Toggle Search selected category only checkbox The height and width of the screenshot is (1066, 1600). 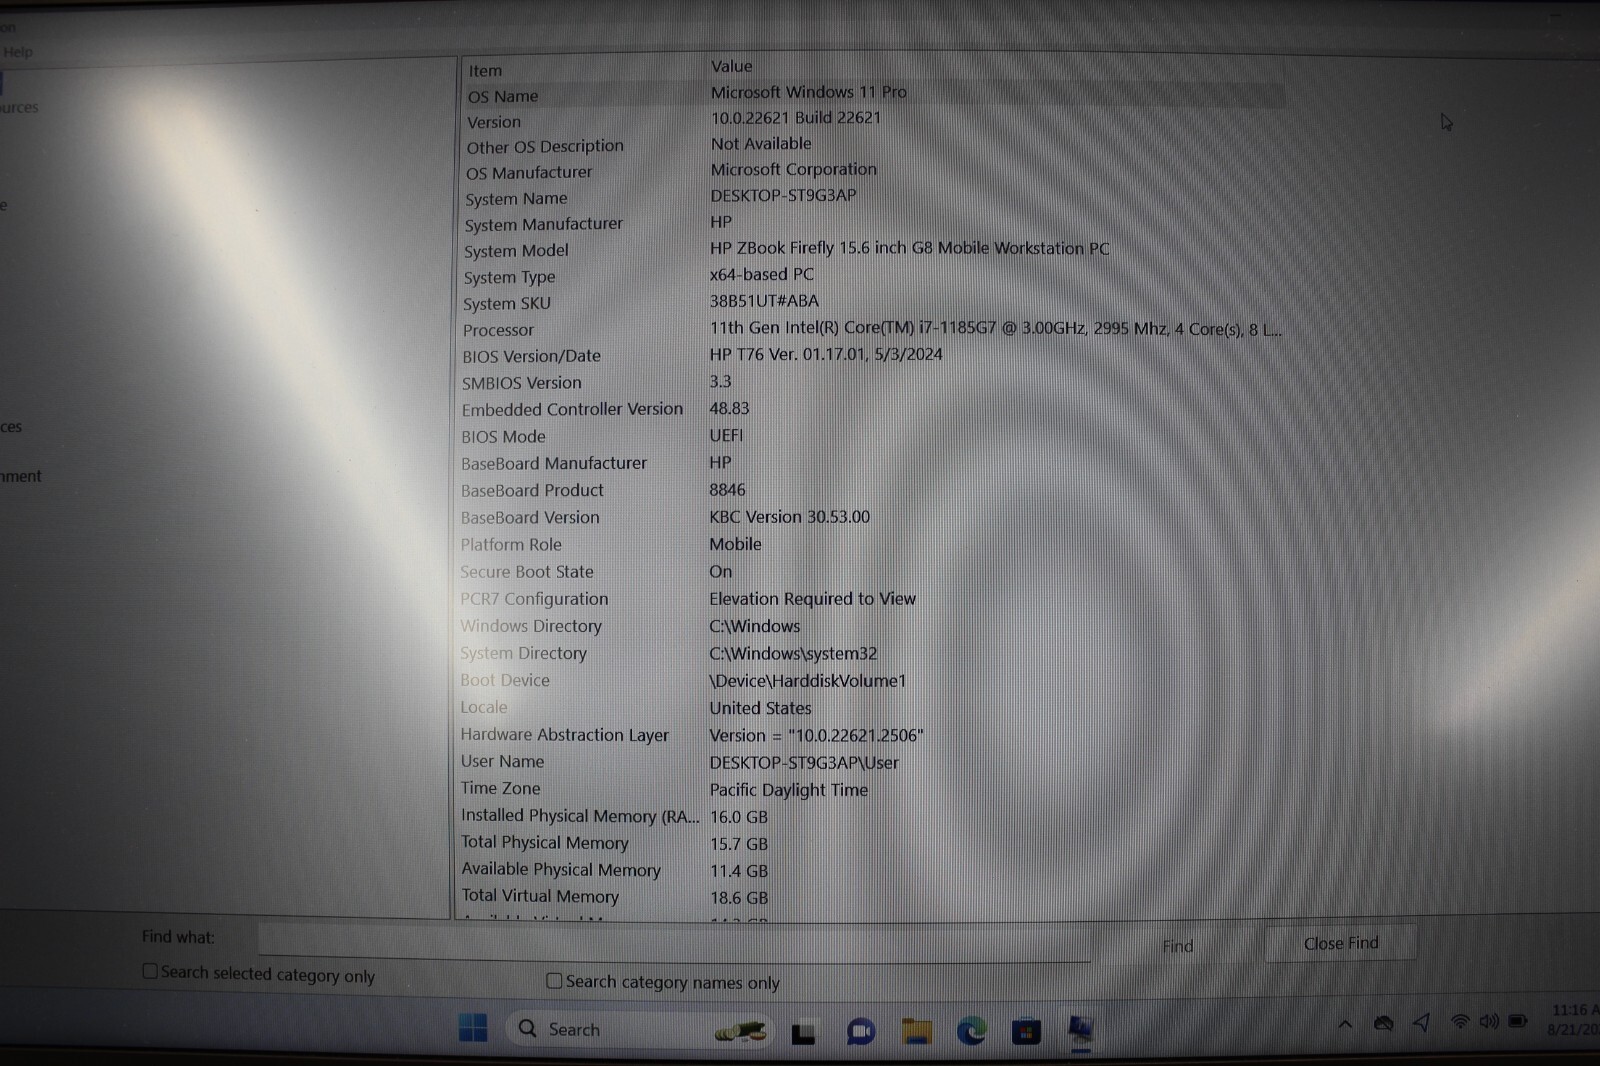[x=150, y=971]
